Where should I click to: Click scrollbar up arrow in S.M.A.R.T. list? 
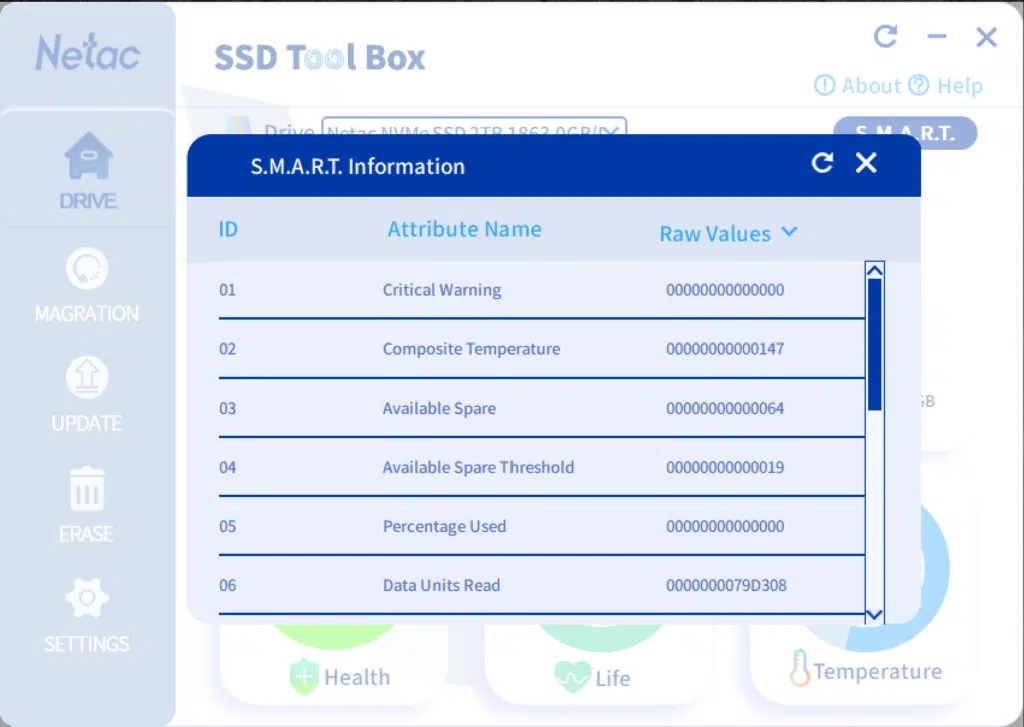(874, 270)
